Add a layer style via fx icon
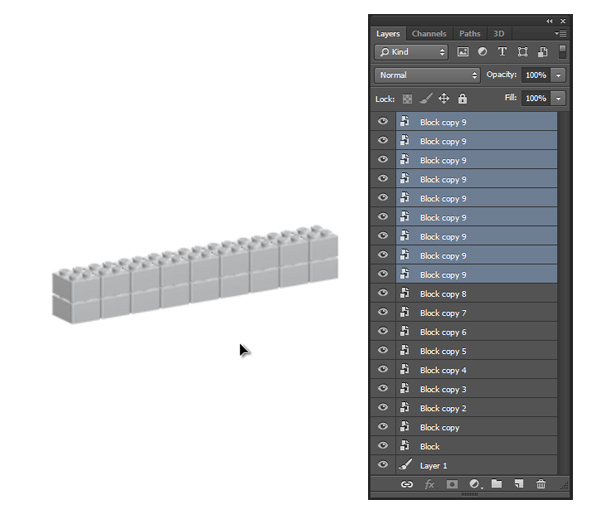The image size is (600, 525). click(x=429, y=484)
